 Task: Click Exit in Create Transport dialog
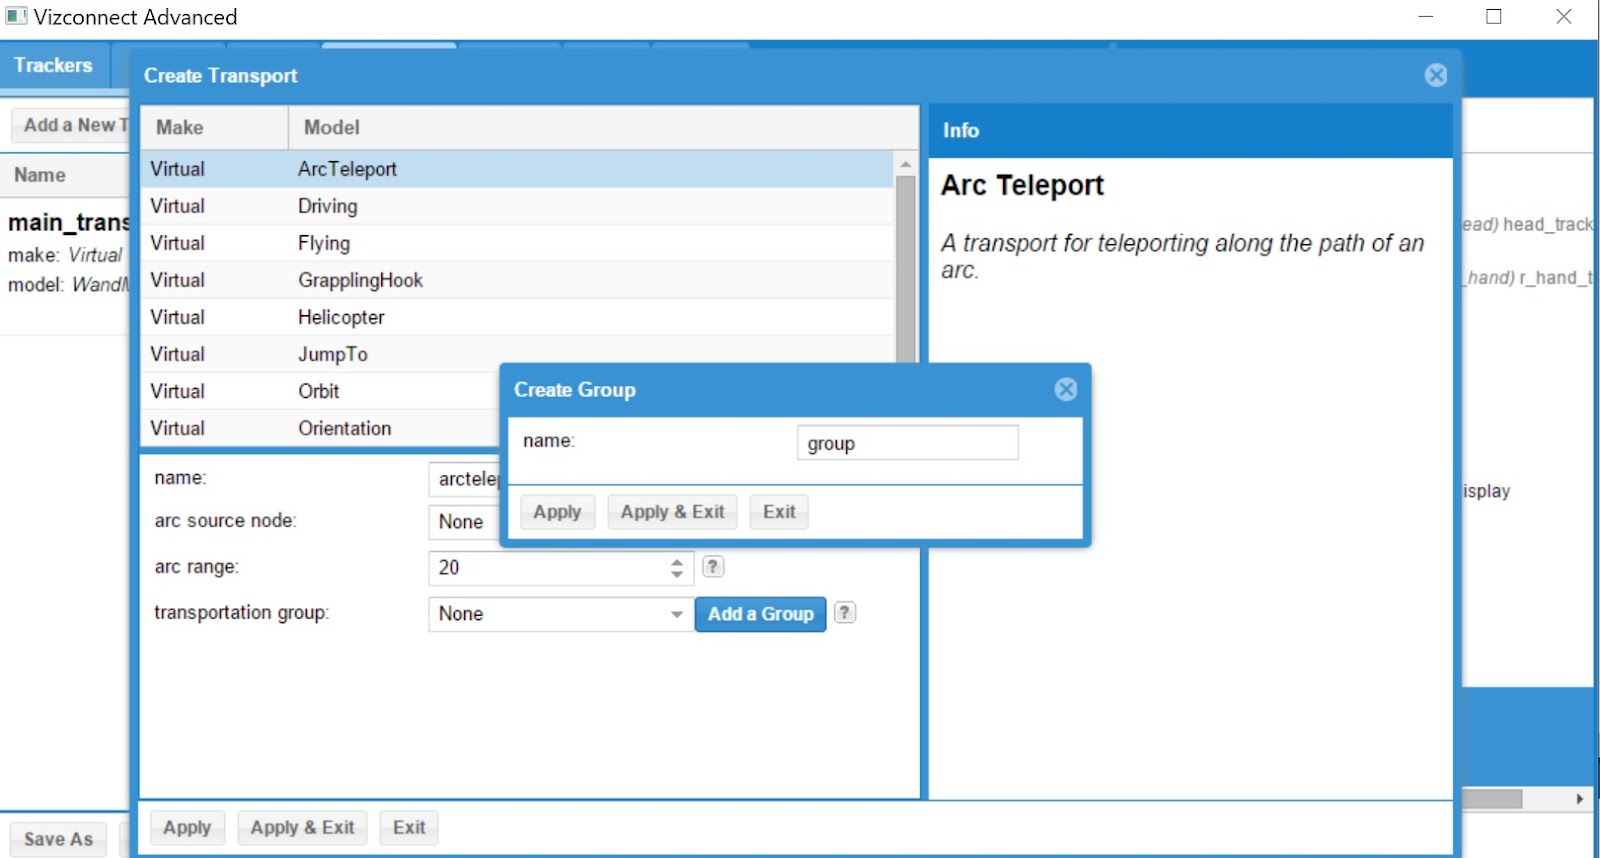[409, 827]
